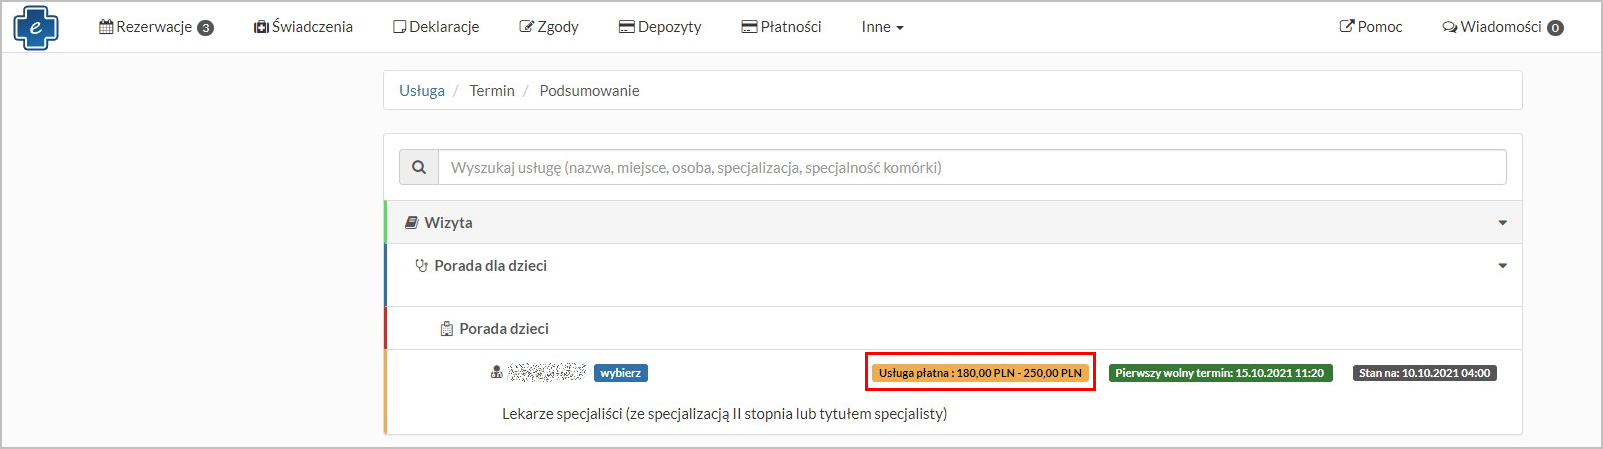Image resolution: width=1603 pixels, height=449 pixels.
Task: Select the Porada dla dzieci row
Action: [x=953, y=275]
